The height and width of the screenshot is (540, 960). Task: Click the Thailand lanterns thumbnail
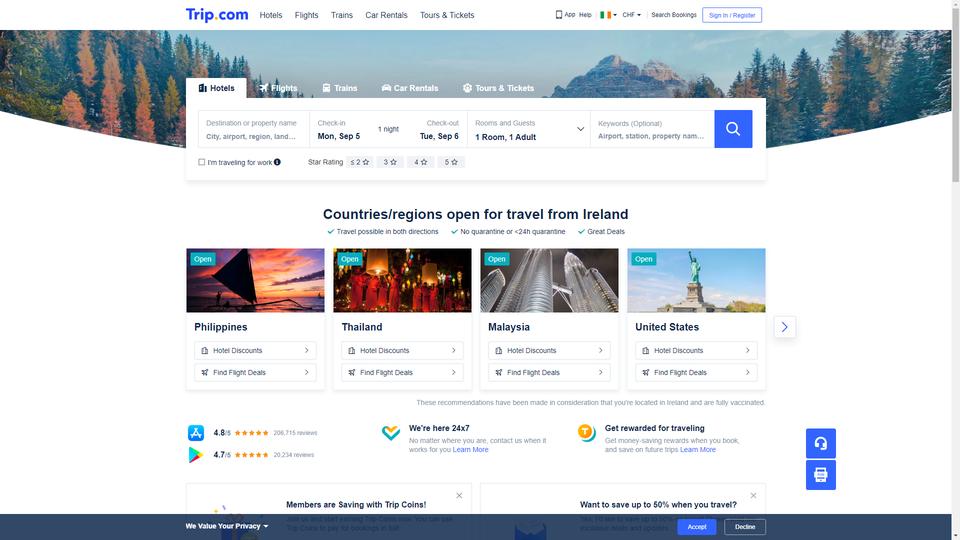[402, 280]
